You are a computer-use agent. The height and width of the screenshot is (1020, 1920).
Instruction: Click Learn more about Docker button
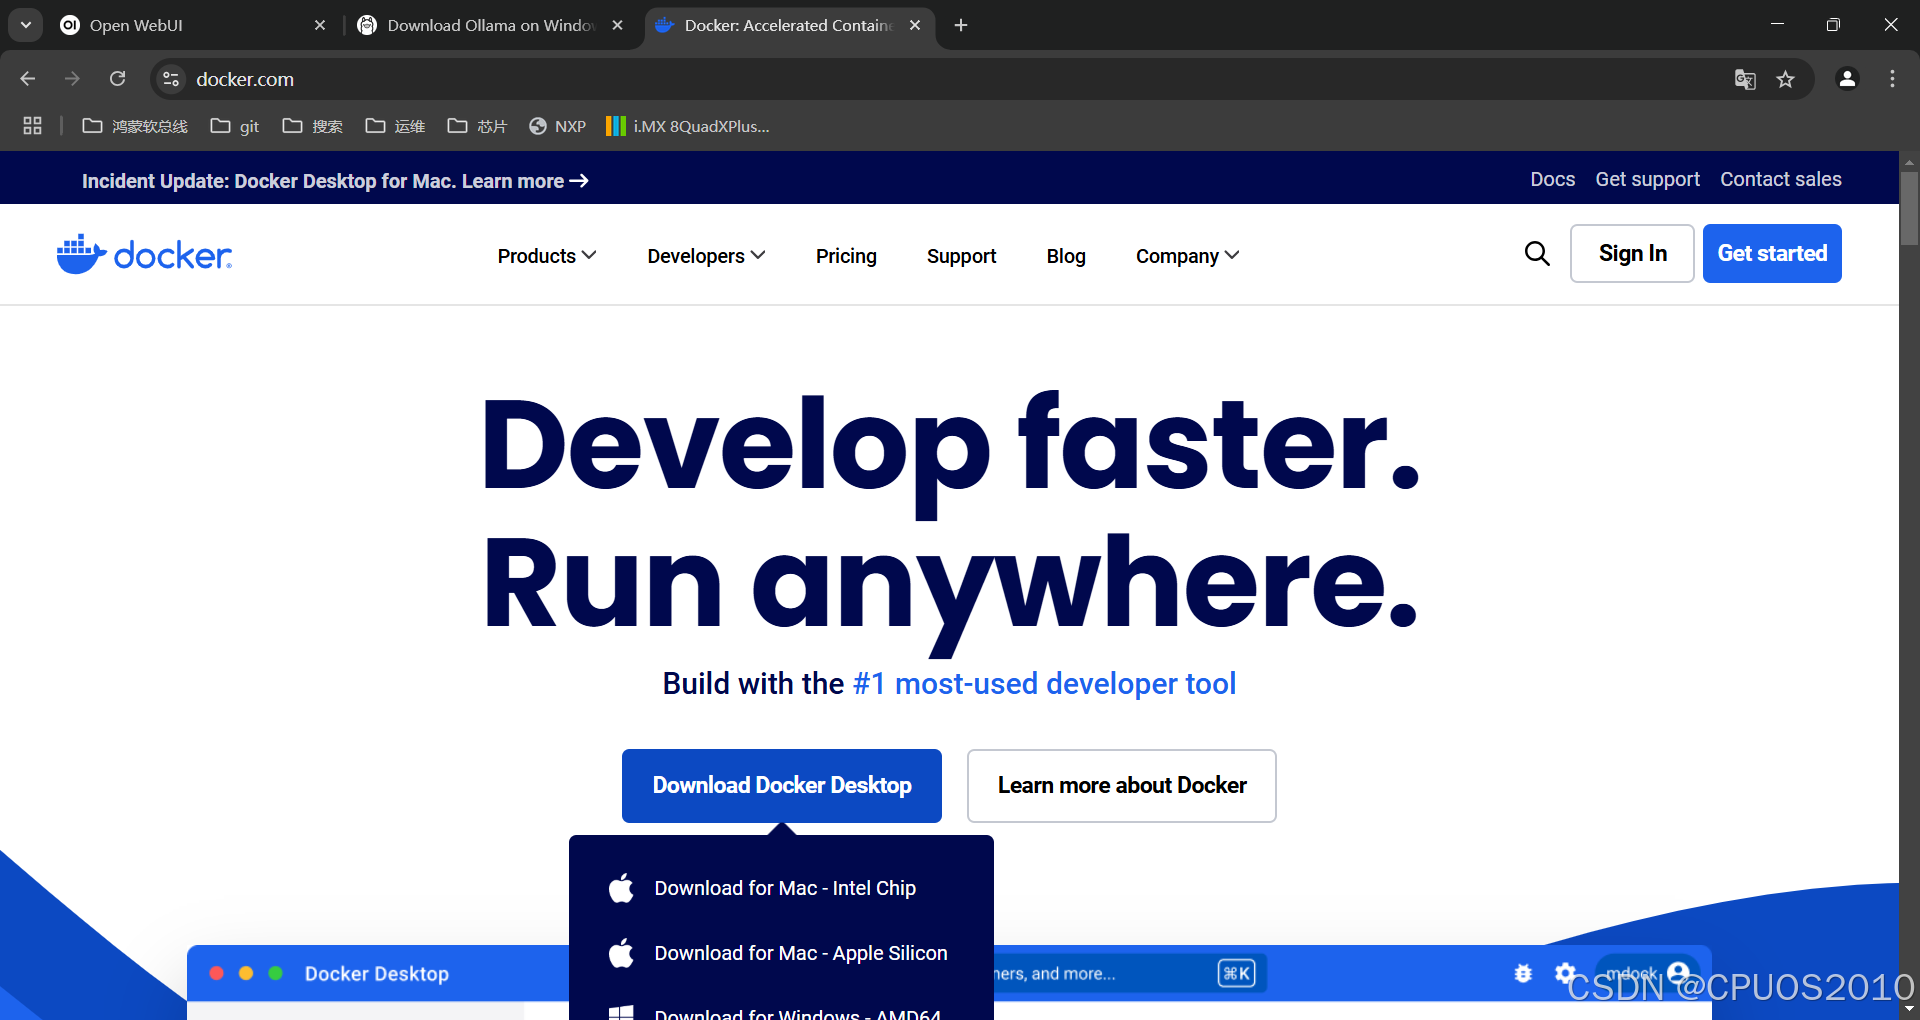point(1122,786)
